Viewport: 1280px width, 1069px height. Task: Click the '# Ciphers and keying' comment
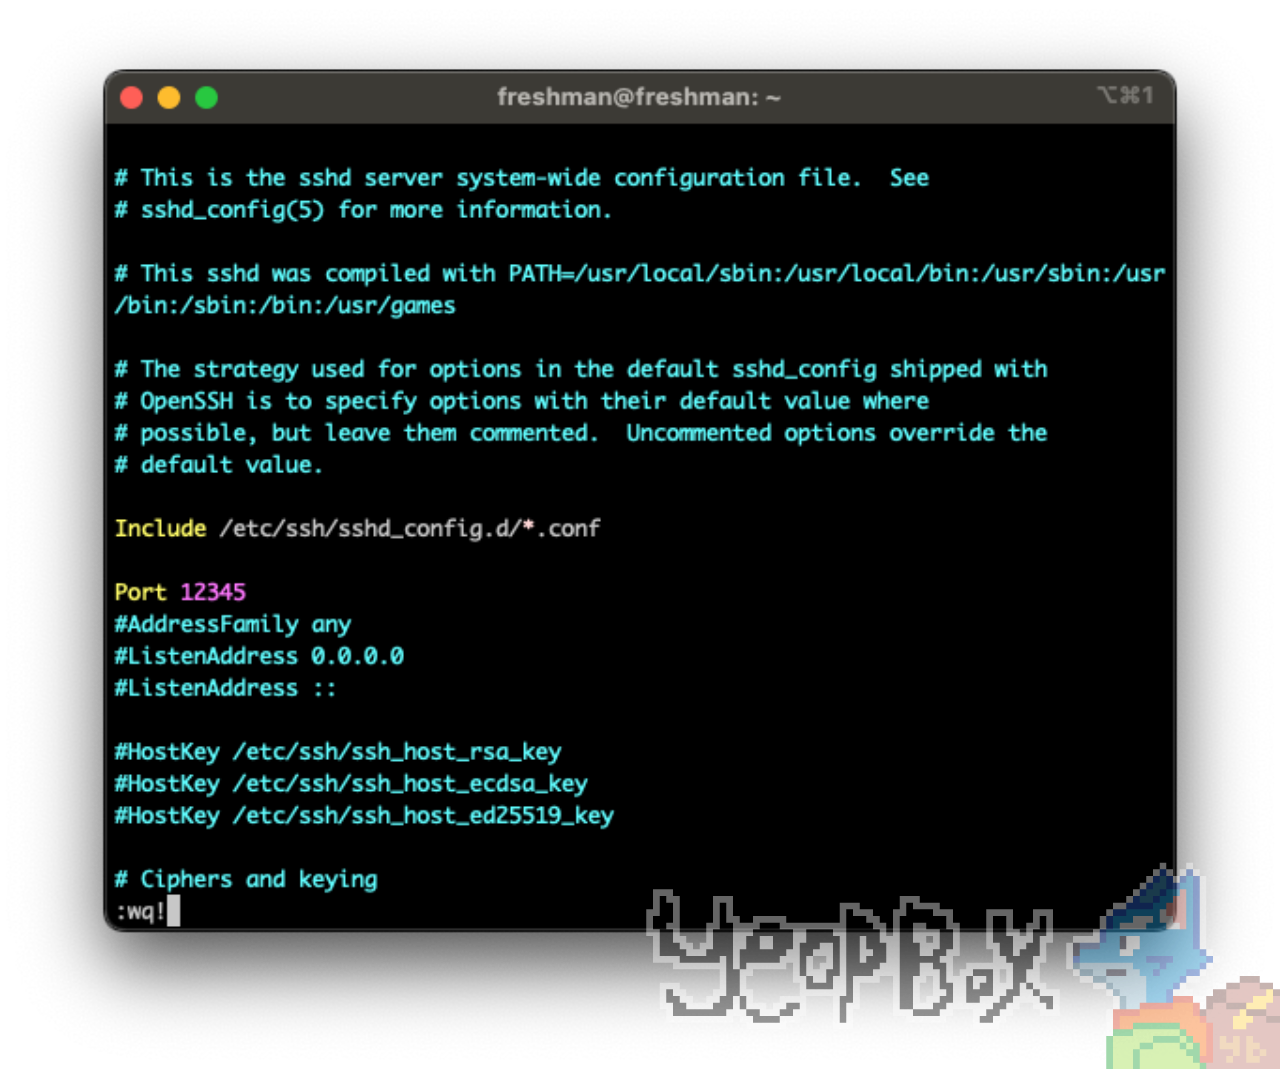pyautogui.click(x=246, y=880)
